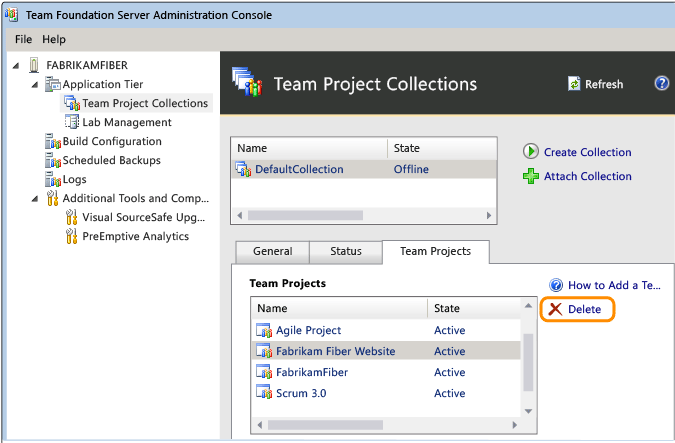
Task: Click the FABRIKAMFIBER server icon
Action: tap(34, 65)
